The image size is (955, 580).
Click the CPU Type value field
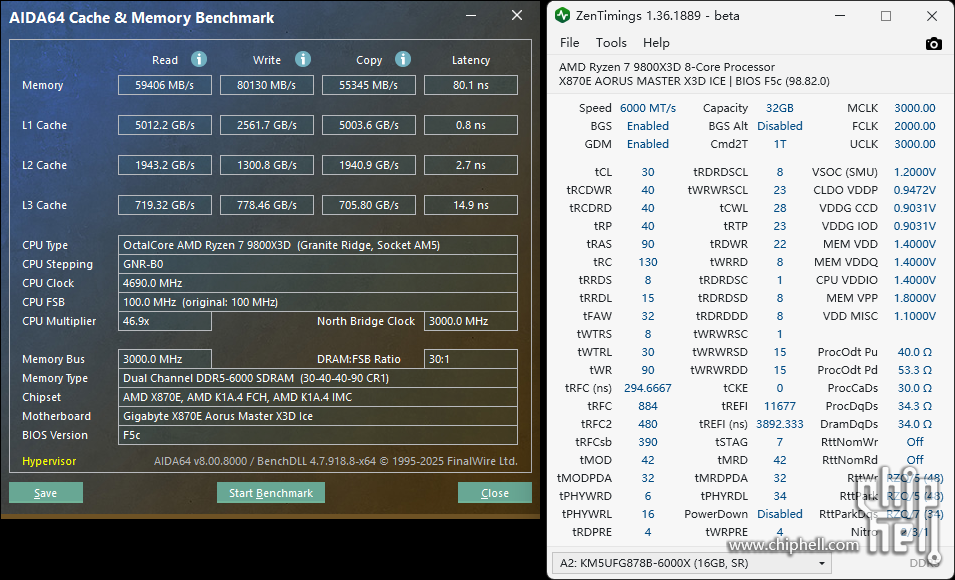point(318,245)
